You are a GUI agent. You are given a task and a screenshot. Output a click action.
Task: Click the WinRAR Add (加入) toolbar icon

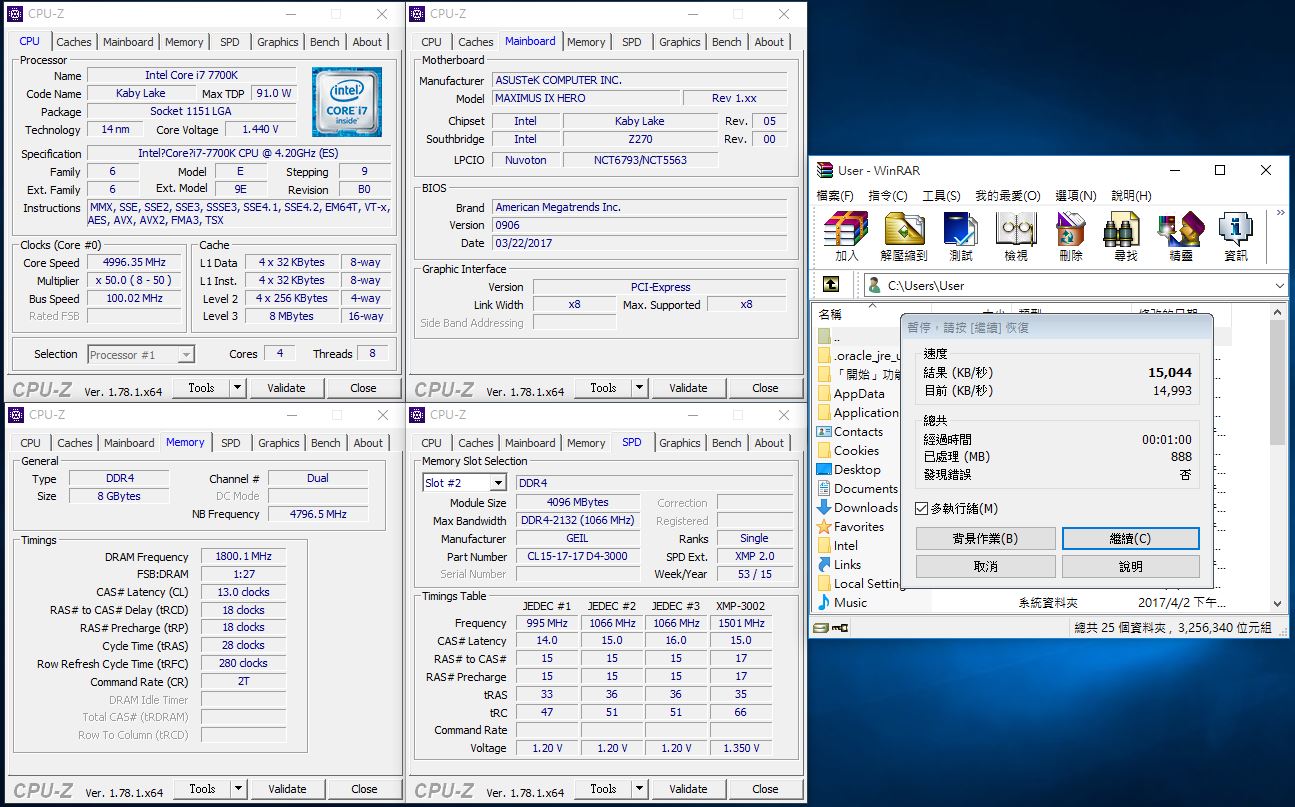click(846, 230)
